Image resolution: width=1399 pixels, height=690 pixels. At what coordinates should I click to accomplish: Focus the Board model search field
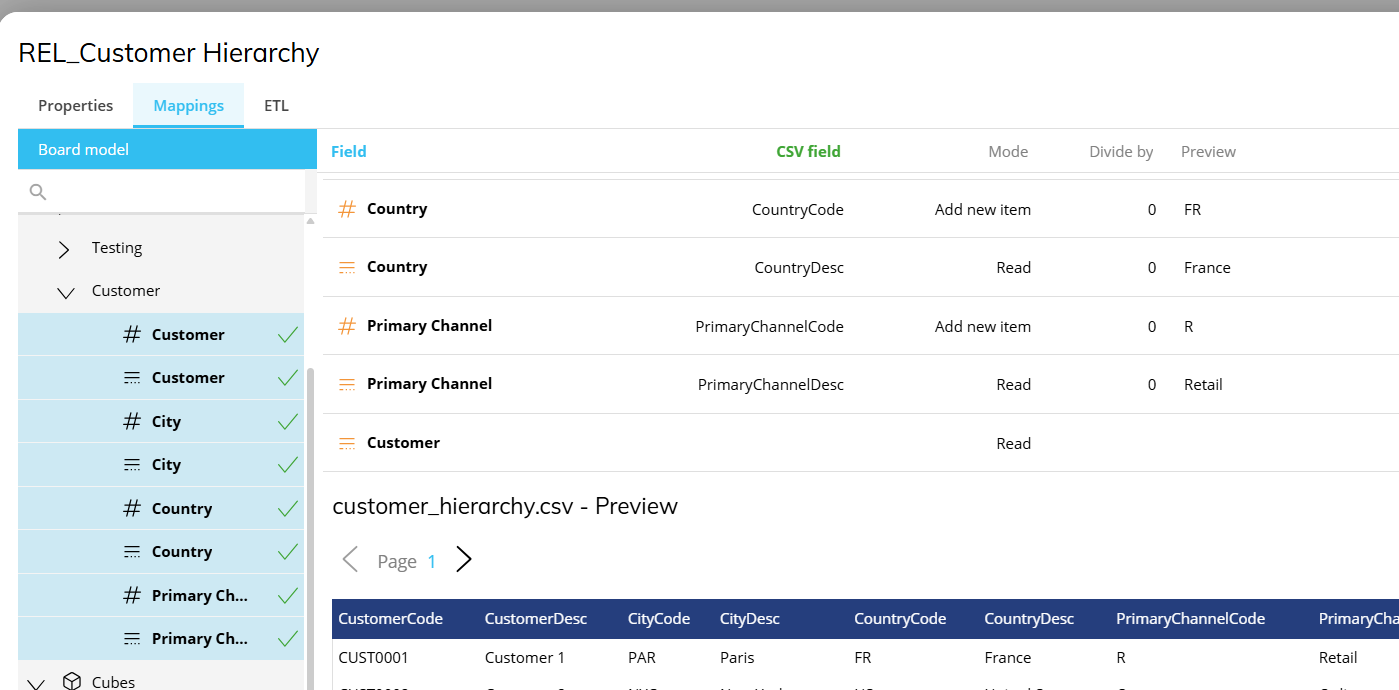[x=162, y=191]
